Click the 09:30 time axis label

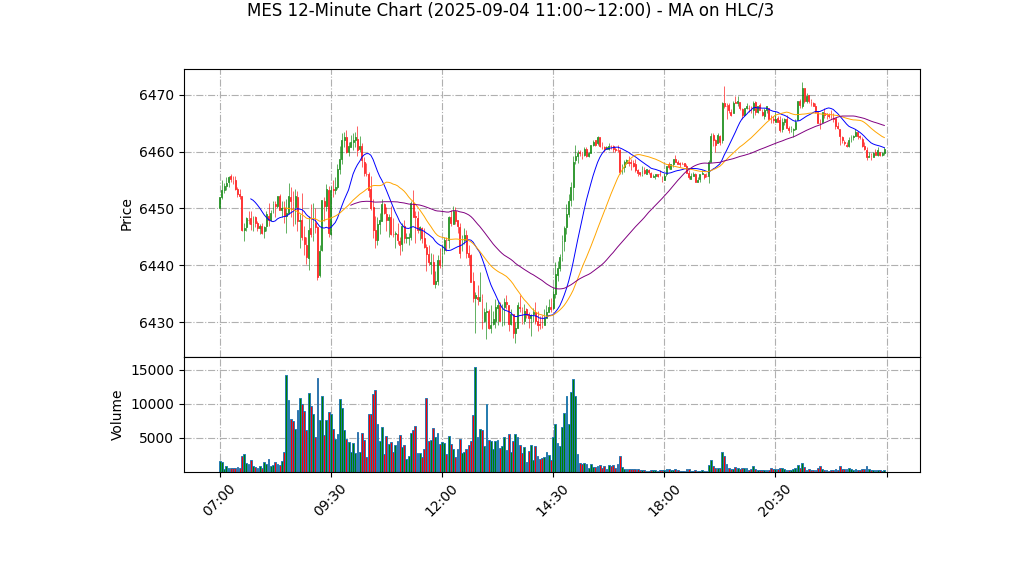(329, 501)
